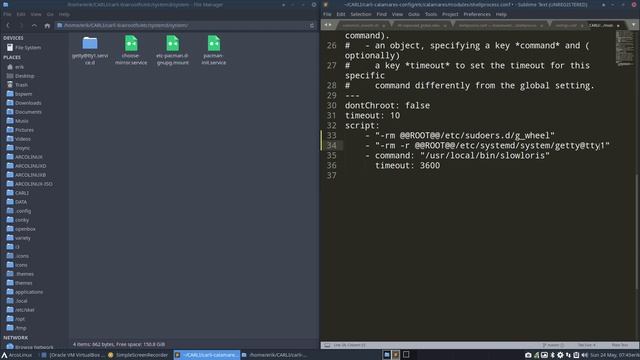
Task: Open File menu in File Manager
Action: pyautogui.click(x=7, y=14)
